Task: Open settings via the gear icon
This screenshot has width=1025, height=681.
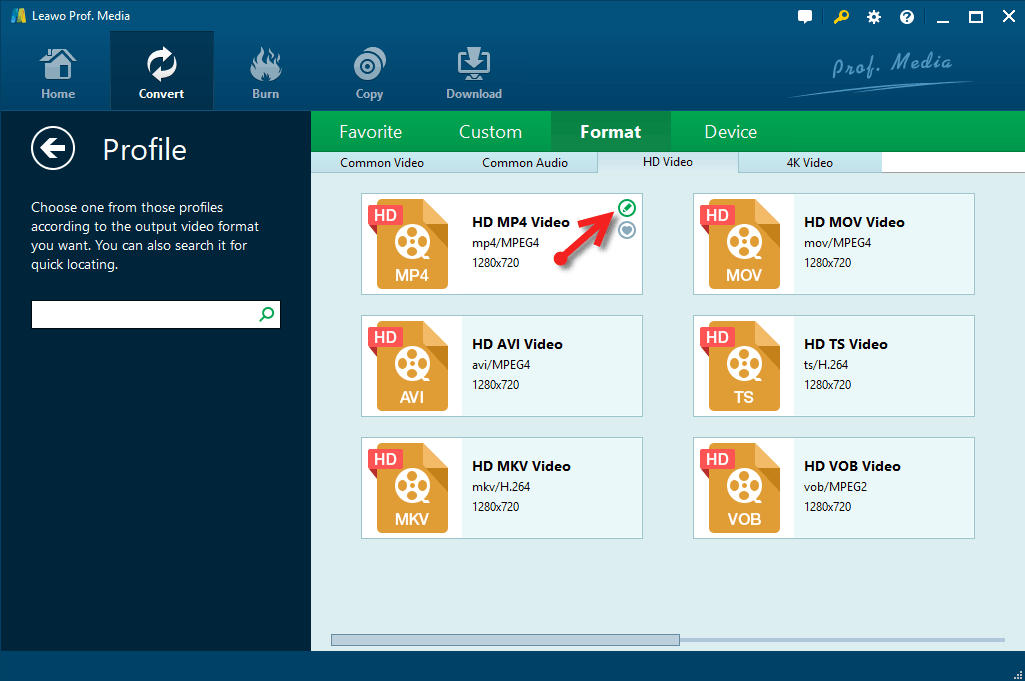Action: [874, 17]
